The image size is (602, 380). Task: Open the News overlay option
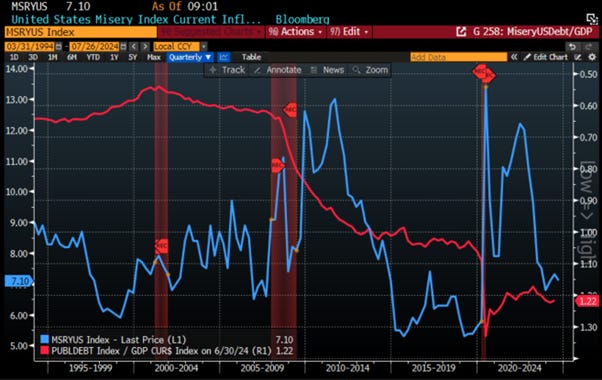(x=327, y=70)
